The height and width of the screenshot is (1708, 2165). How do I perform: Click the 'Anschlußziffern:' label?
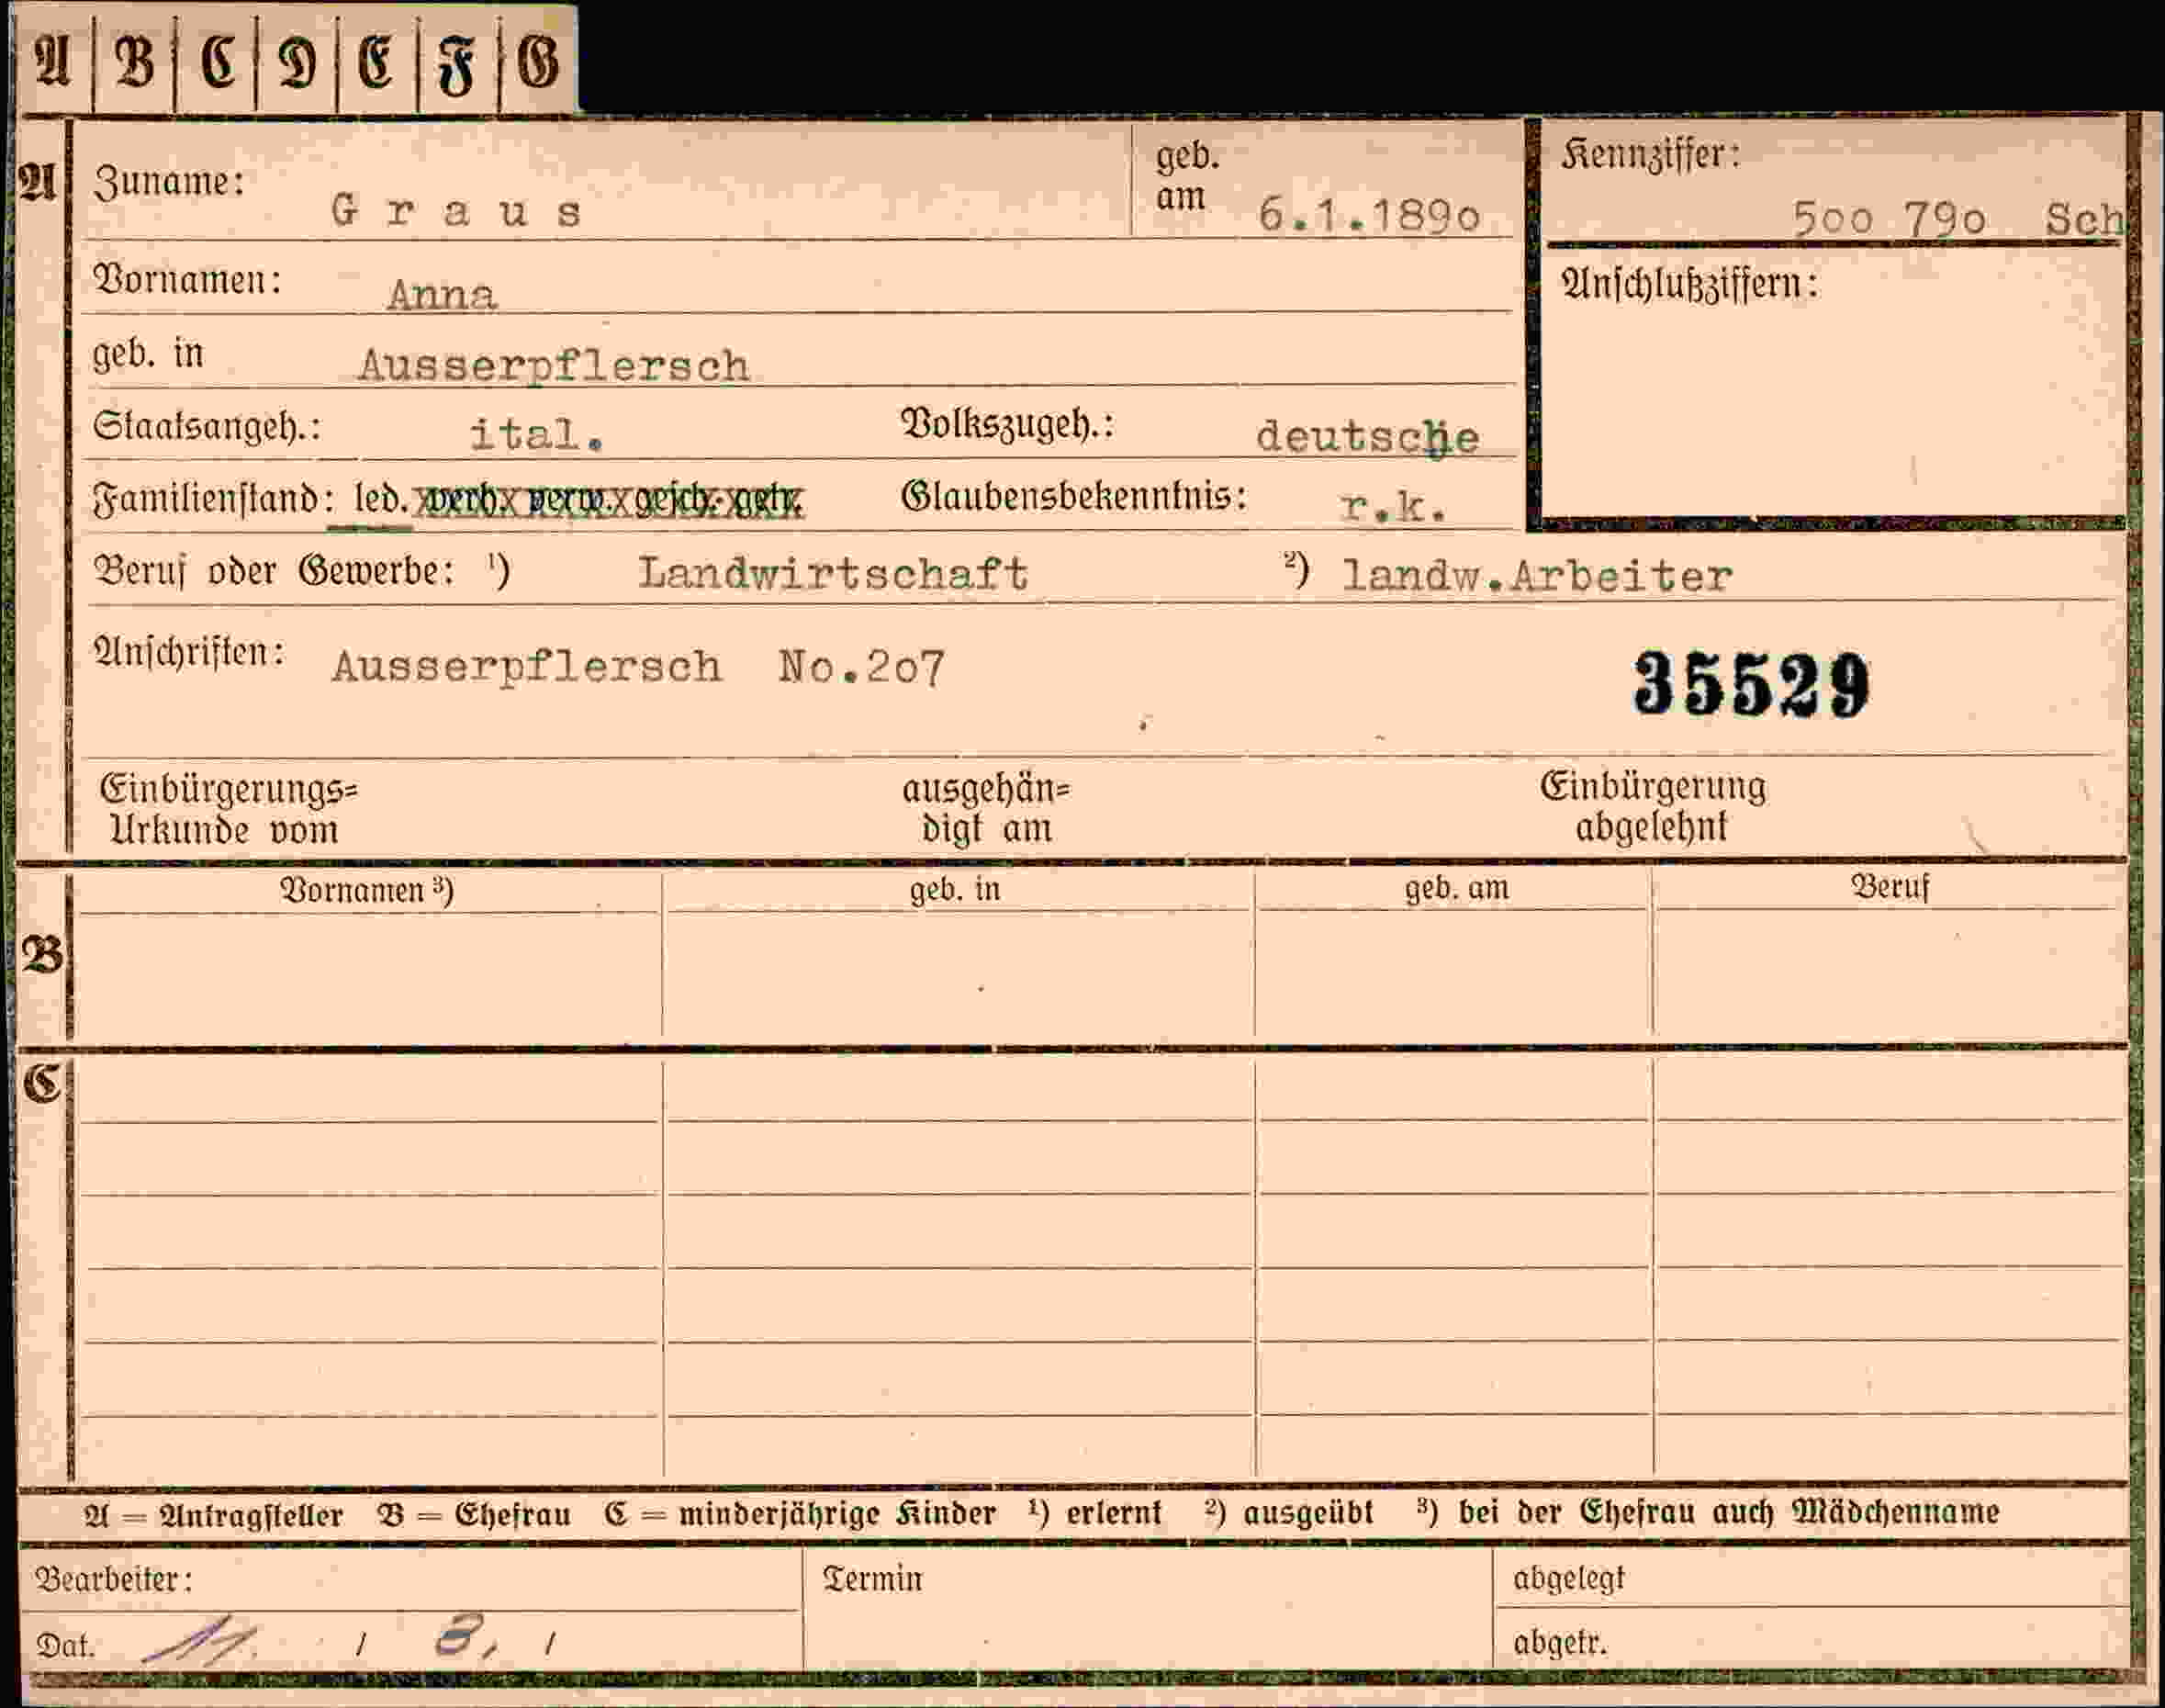1689,284
